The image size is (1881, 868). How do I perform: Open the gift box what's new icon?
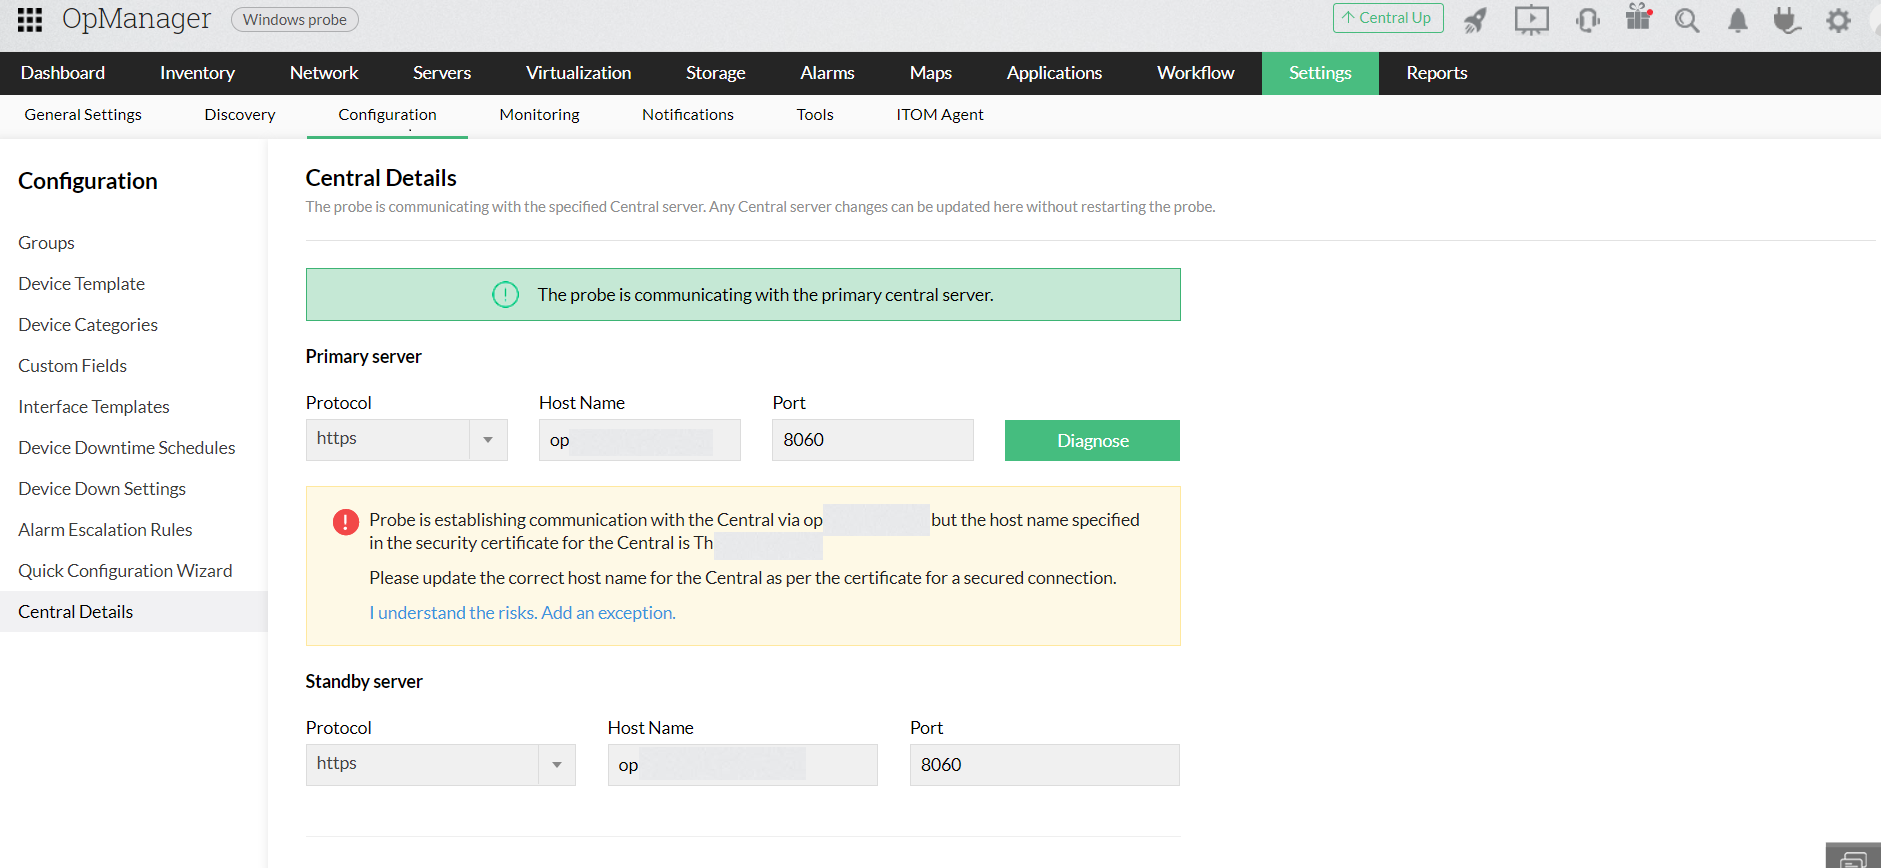tap(1638, 18)
